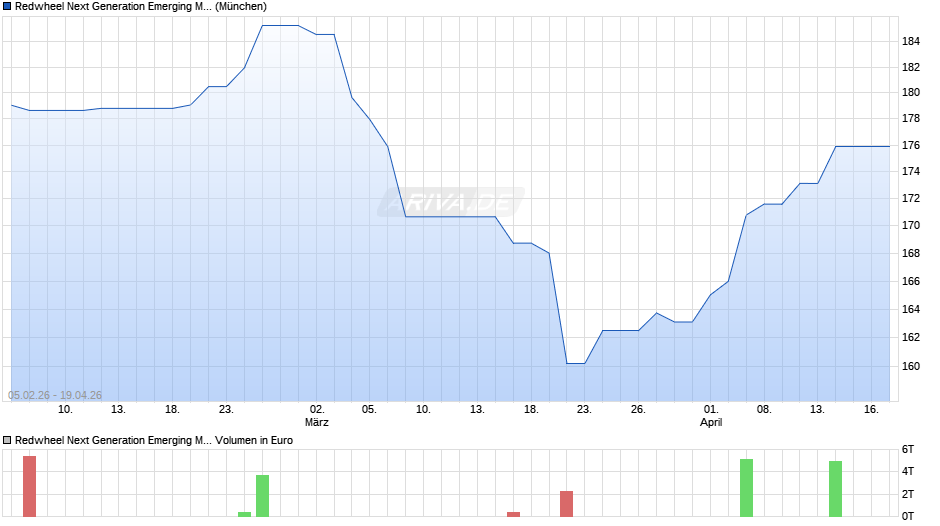Viewport: 940px width, 526px height.
Task: Click the '05.' March date axis label
Action: coord(369,410)
